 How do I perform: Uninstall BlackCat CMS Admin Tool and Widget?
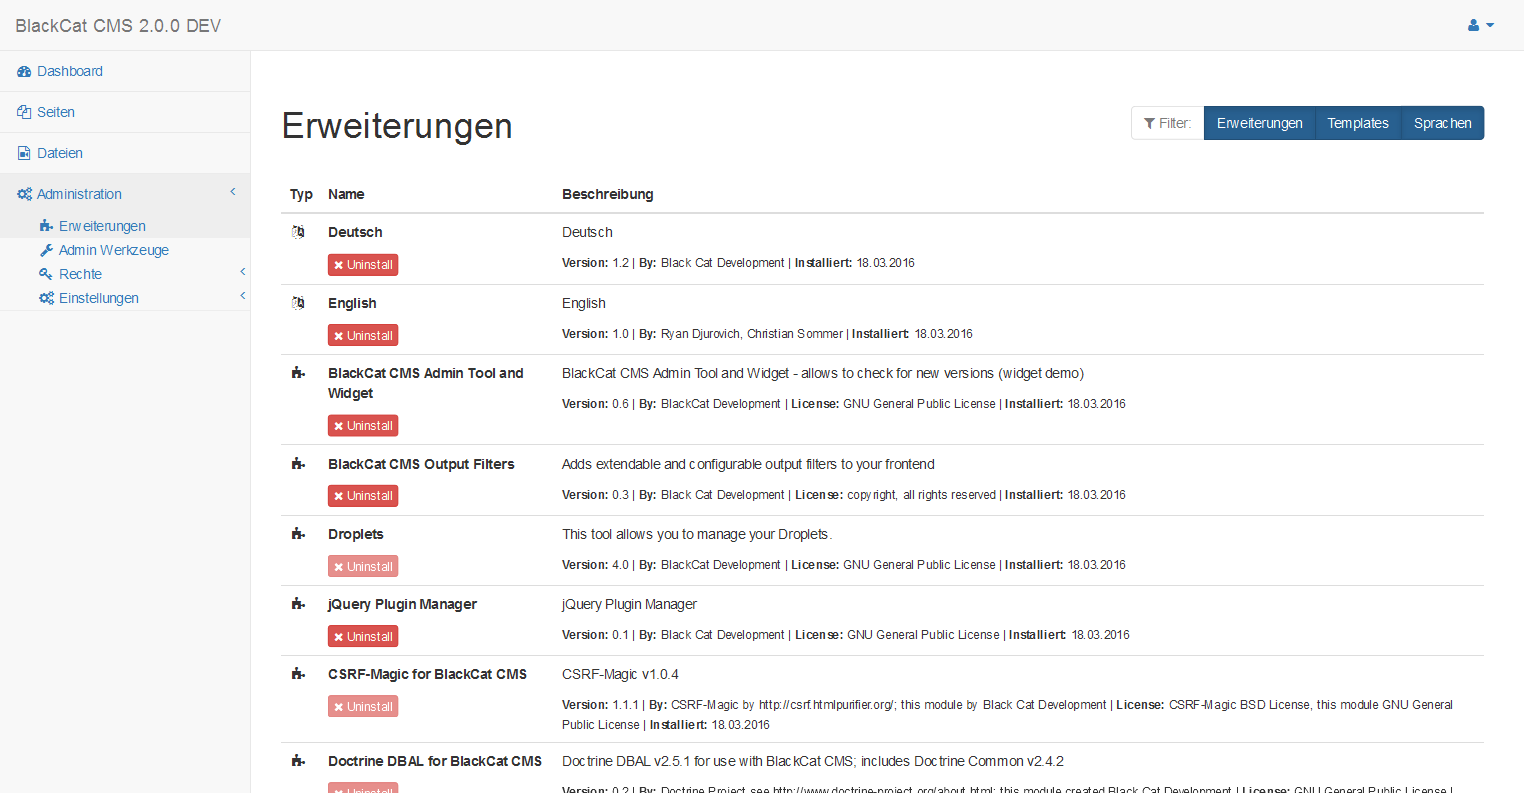(x=363, y=426)
